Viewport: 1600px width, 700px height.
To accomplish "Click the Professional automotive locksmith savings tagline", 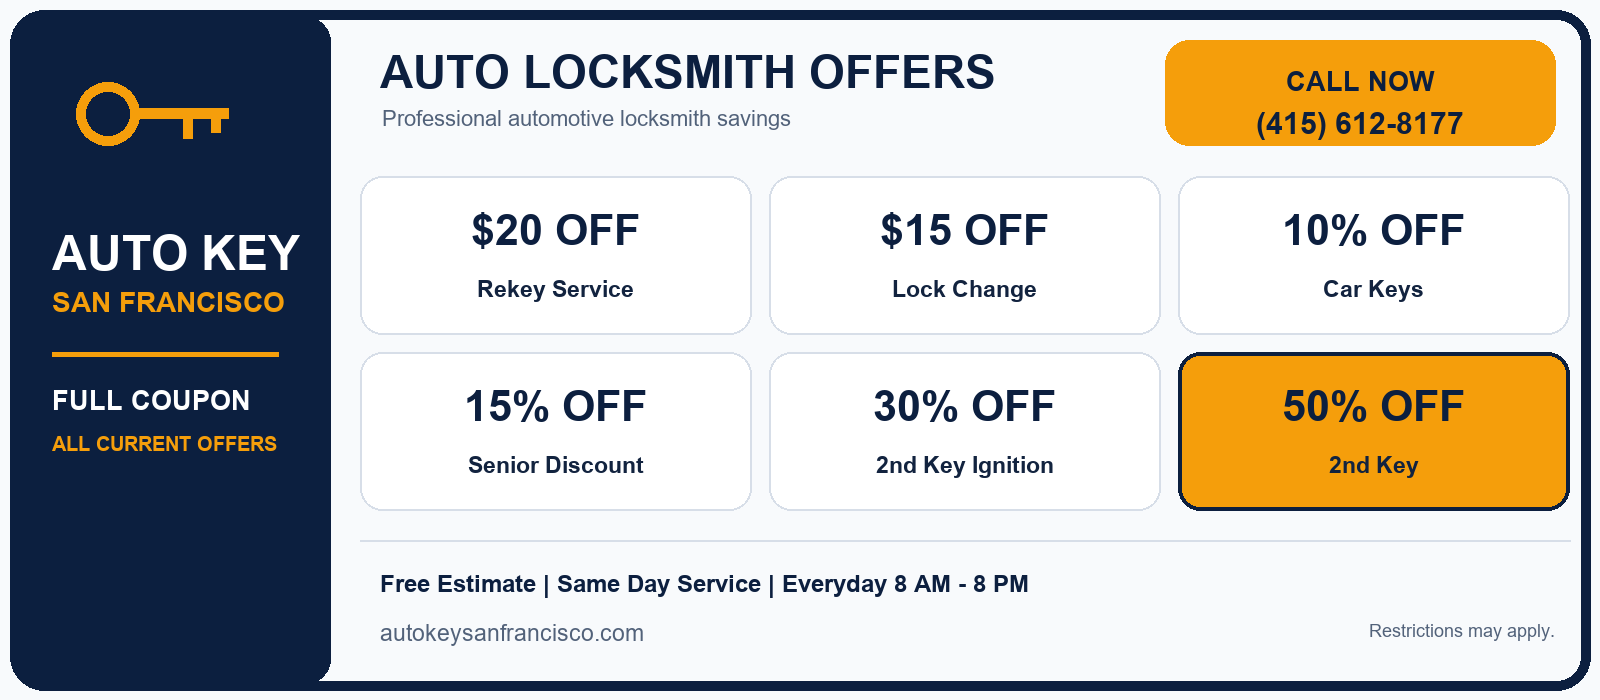I will [586, 119].
